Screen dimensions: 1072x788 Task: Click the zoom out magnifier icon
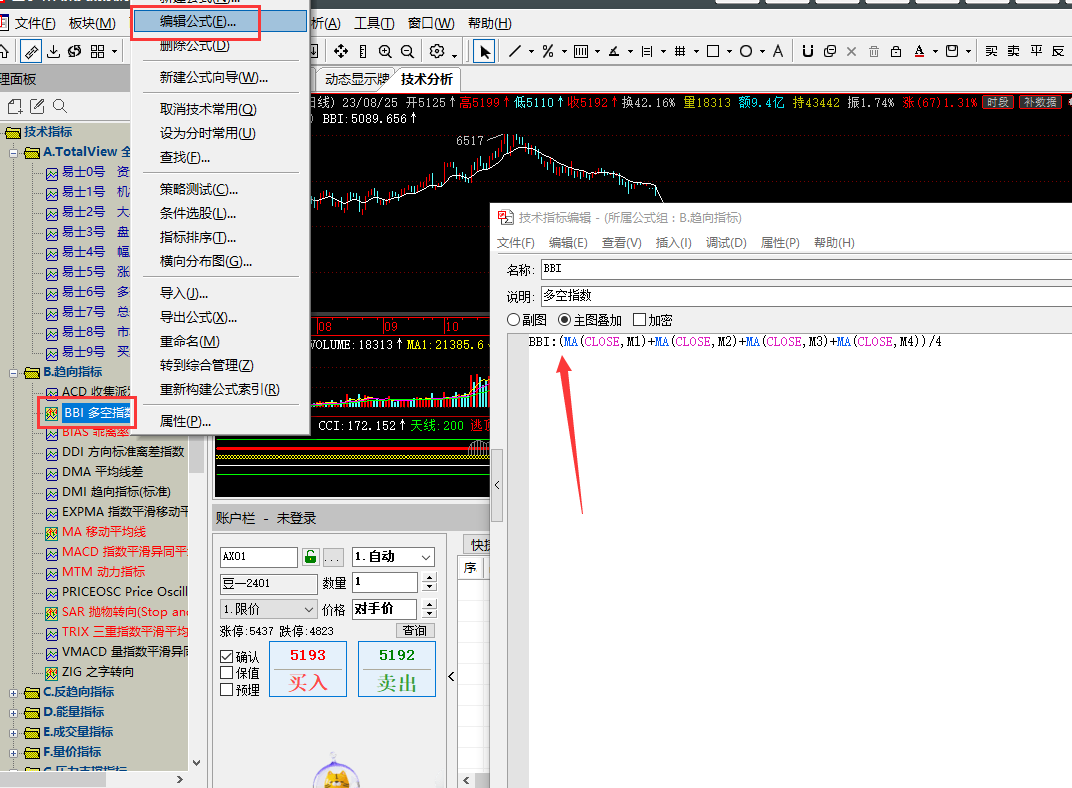(x=407, y=51)
